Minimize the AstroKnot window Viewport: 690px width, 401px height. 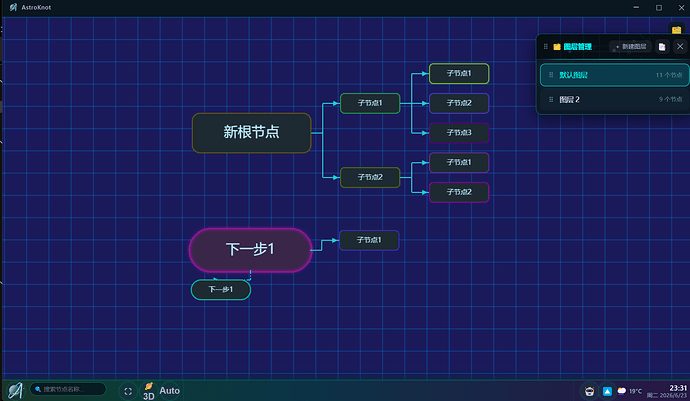(x=636, y=7)
